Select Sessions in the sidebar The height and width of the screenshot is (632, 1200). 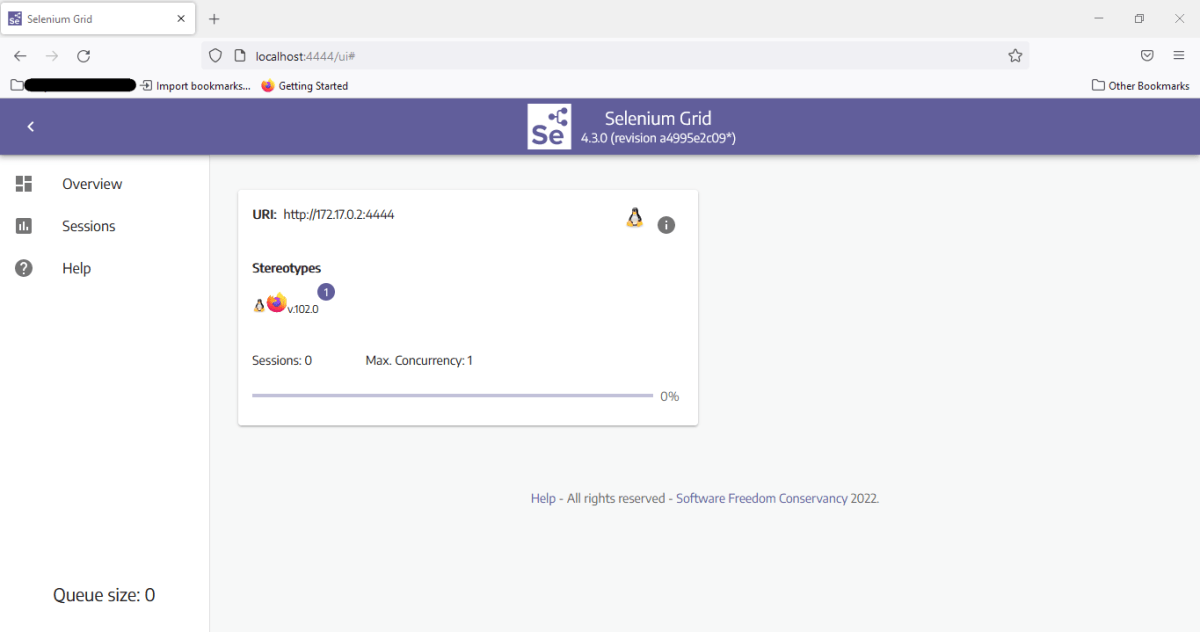[88, 226]
